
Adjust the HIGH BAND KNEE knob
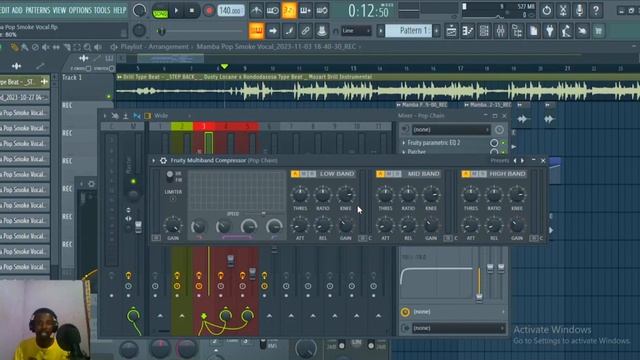click(x=517, y=195)
